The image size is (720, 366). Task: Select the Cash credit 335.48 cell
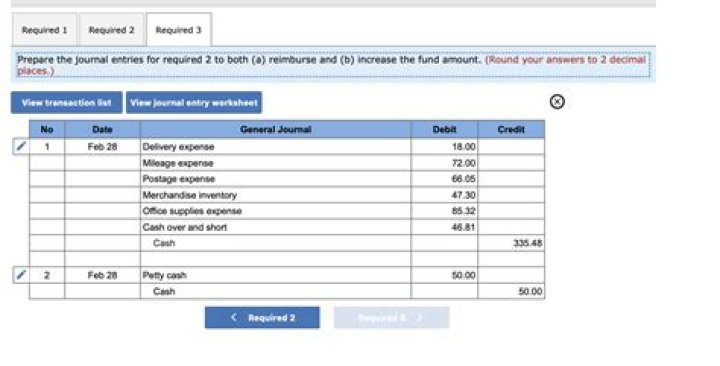[511, 243]
